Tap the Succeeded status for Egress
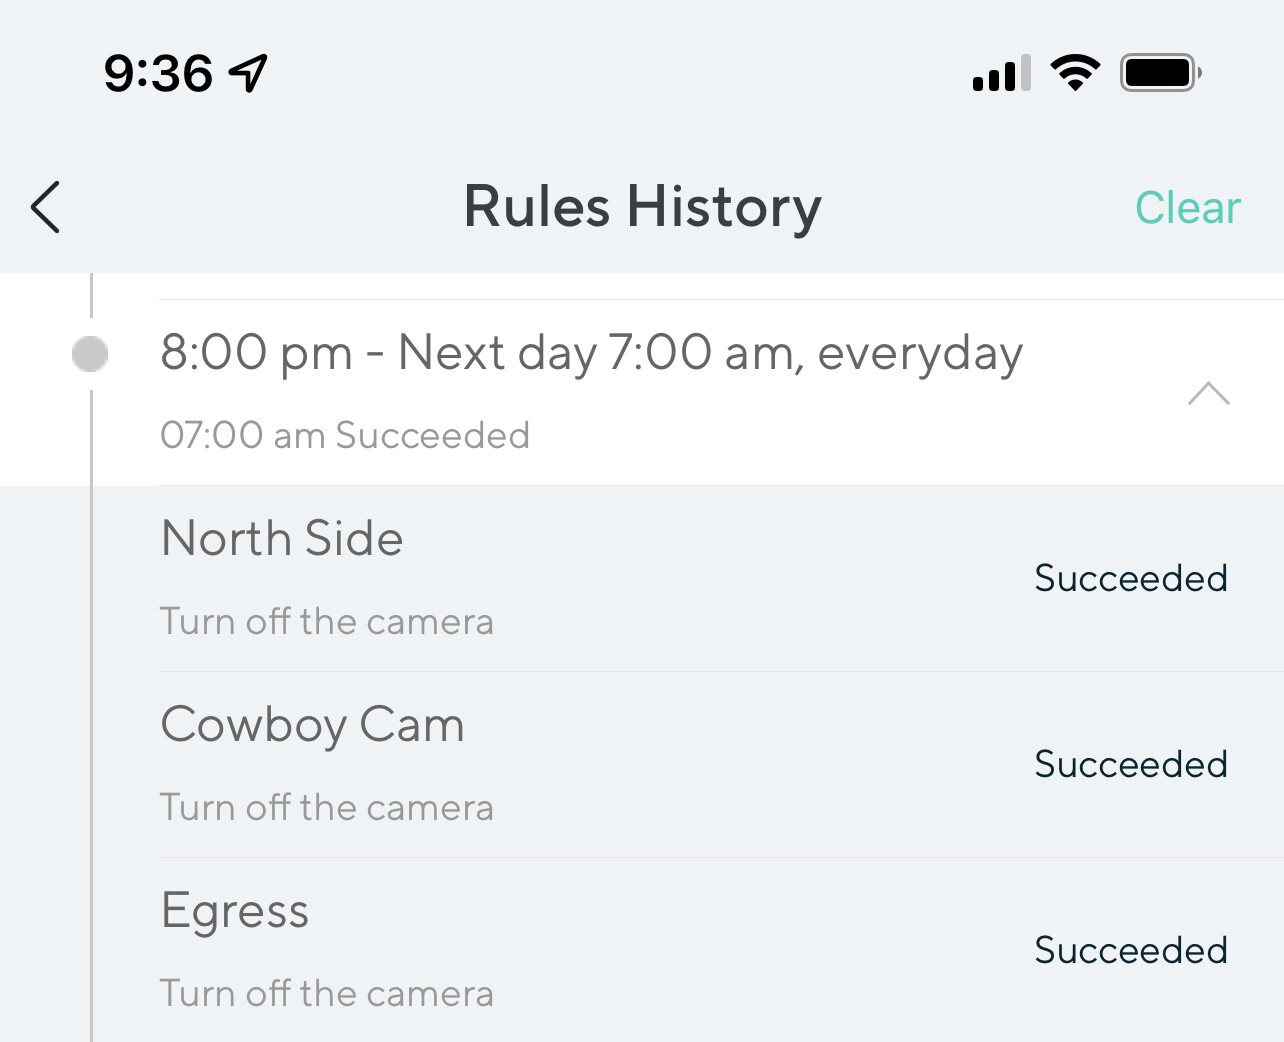1284x1042 pixels. tap(1130, 950)
